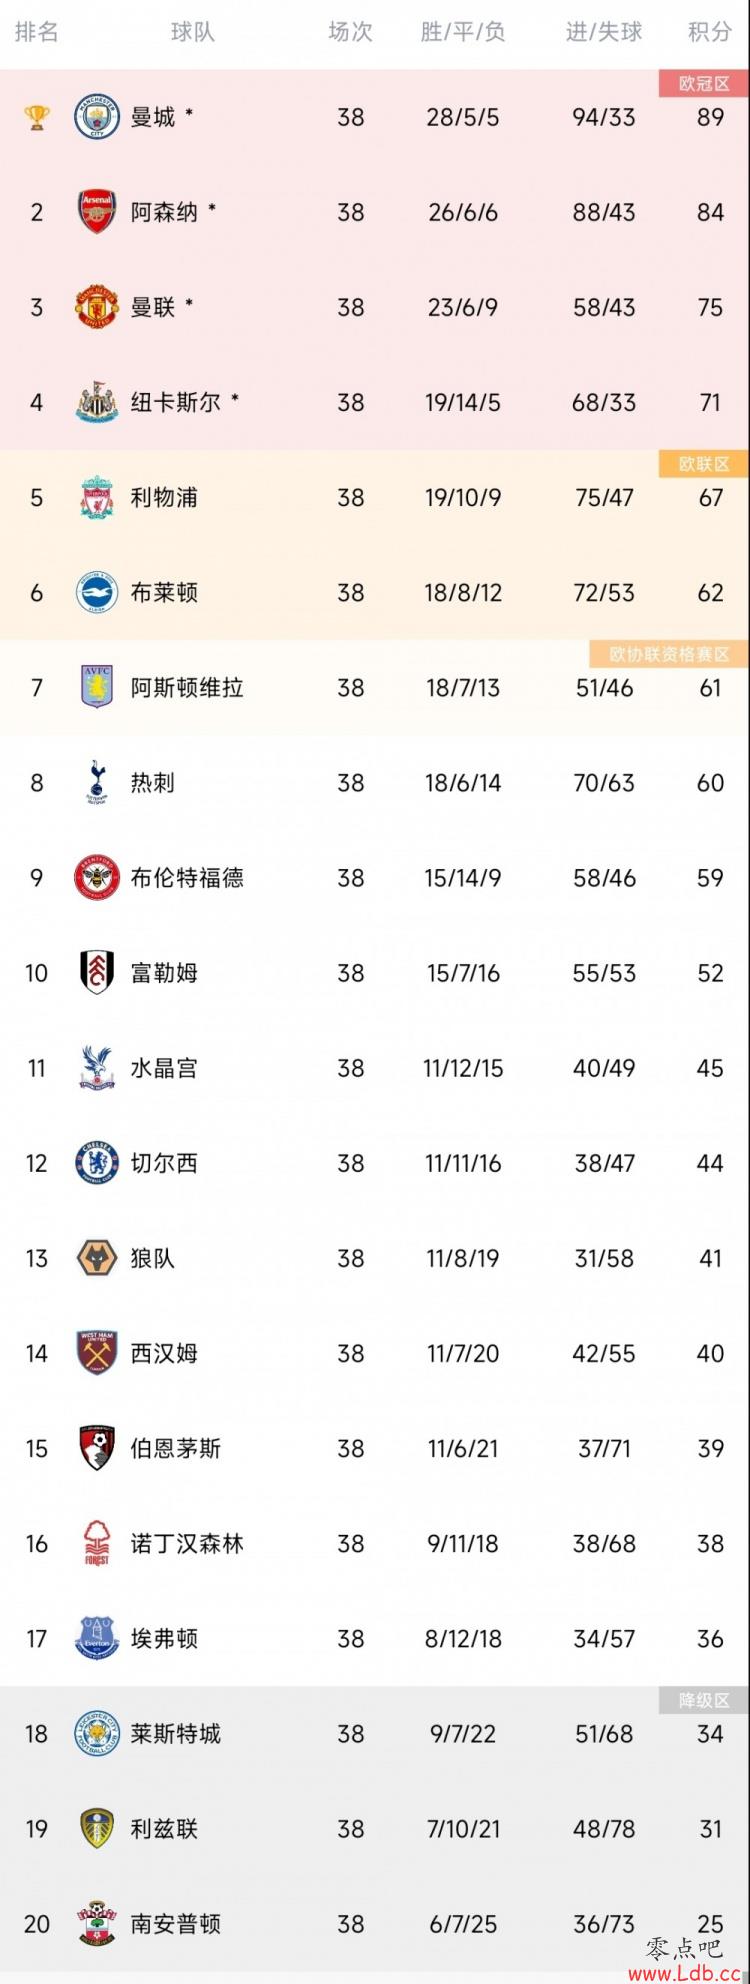Screen dimensions: 750x1984
Task: Click the Chelsea club crest
Action: click(x=97, y=1163)
